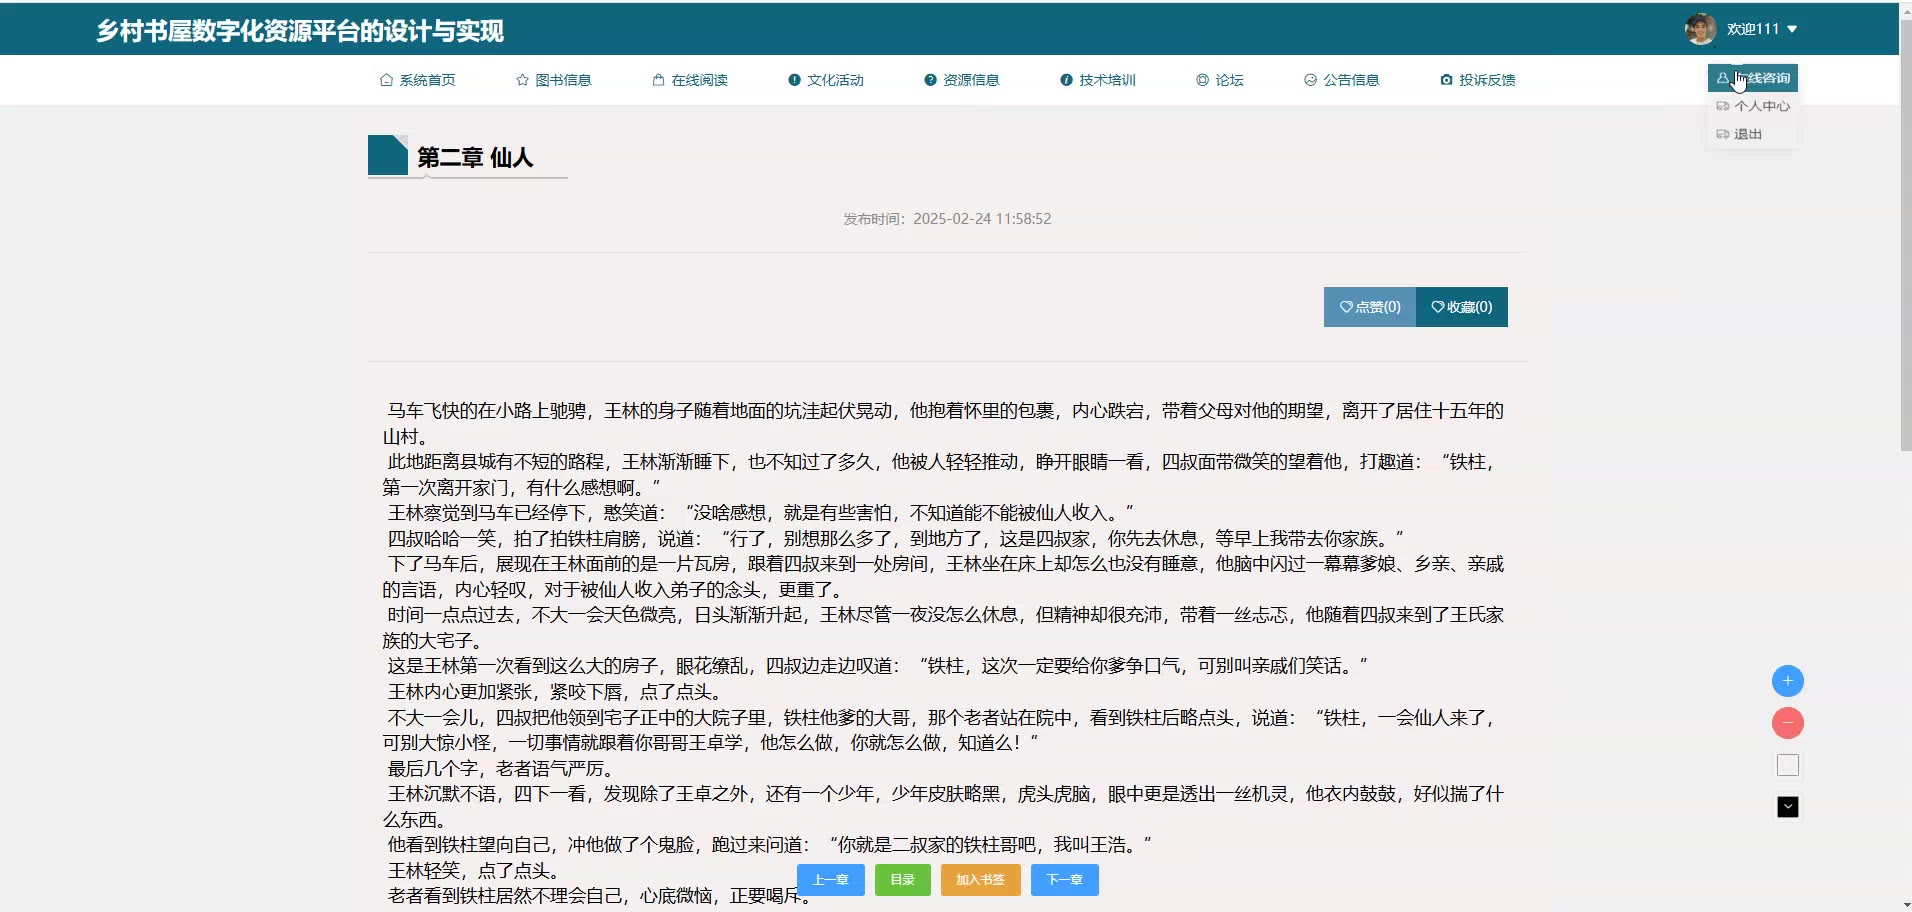1912x912 pixels.
Task: Select 个人中心 in the user menu
Action: coord(1753,106)
